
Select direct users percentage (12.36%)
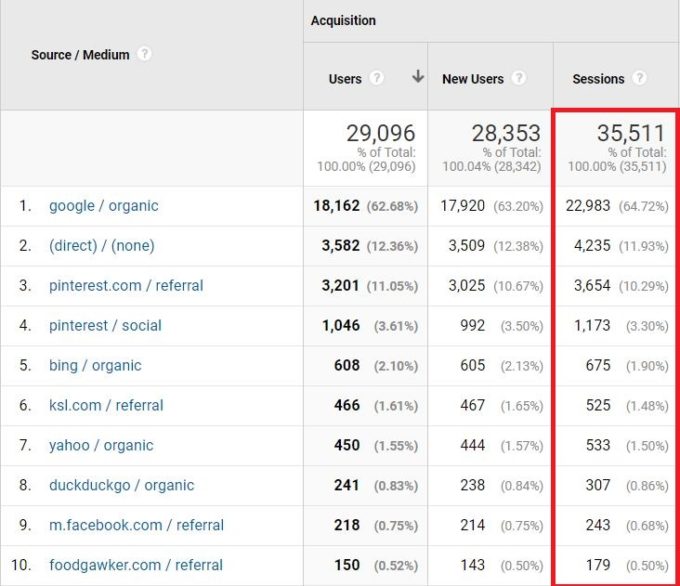tap(392, 246)
